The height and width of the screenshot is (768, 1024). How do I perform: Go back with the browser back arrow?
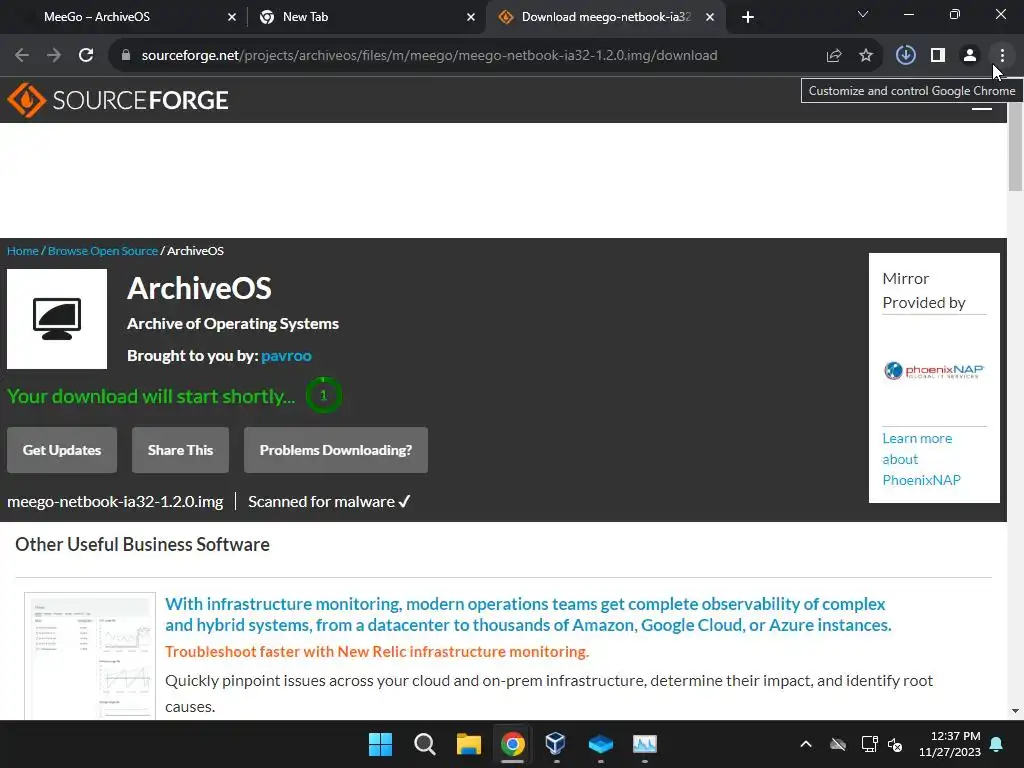click(22, 56)
